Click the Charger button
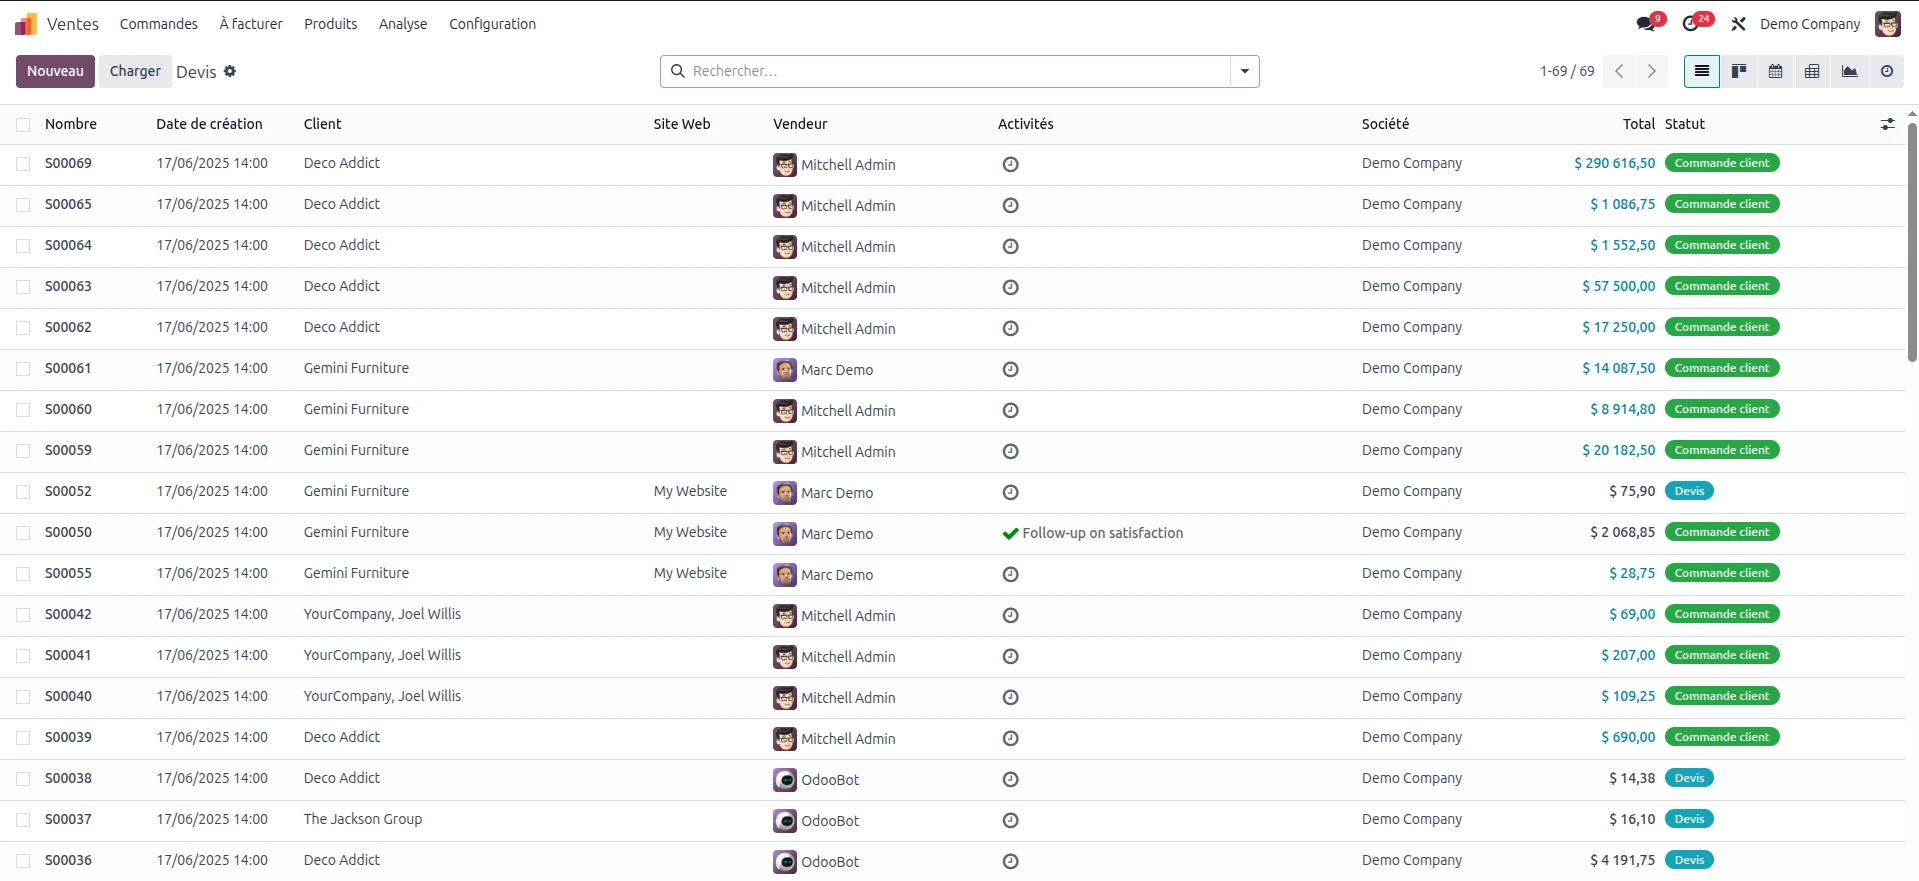Image resolution: width=1919 pixels, height=881 pixels. 135,71
